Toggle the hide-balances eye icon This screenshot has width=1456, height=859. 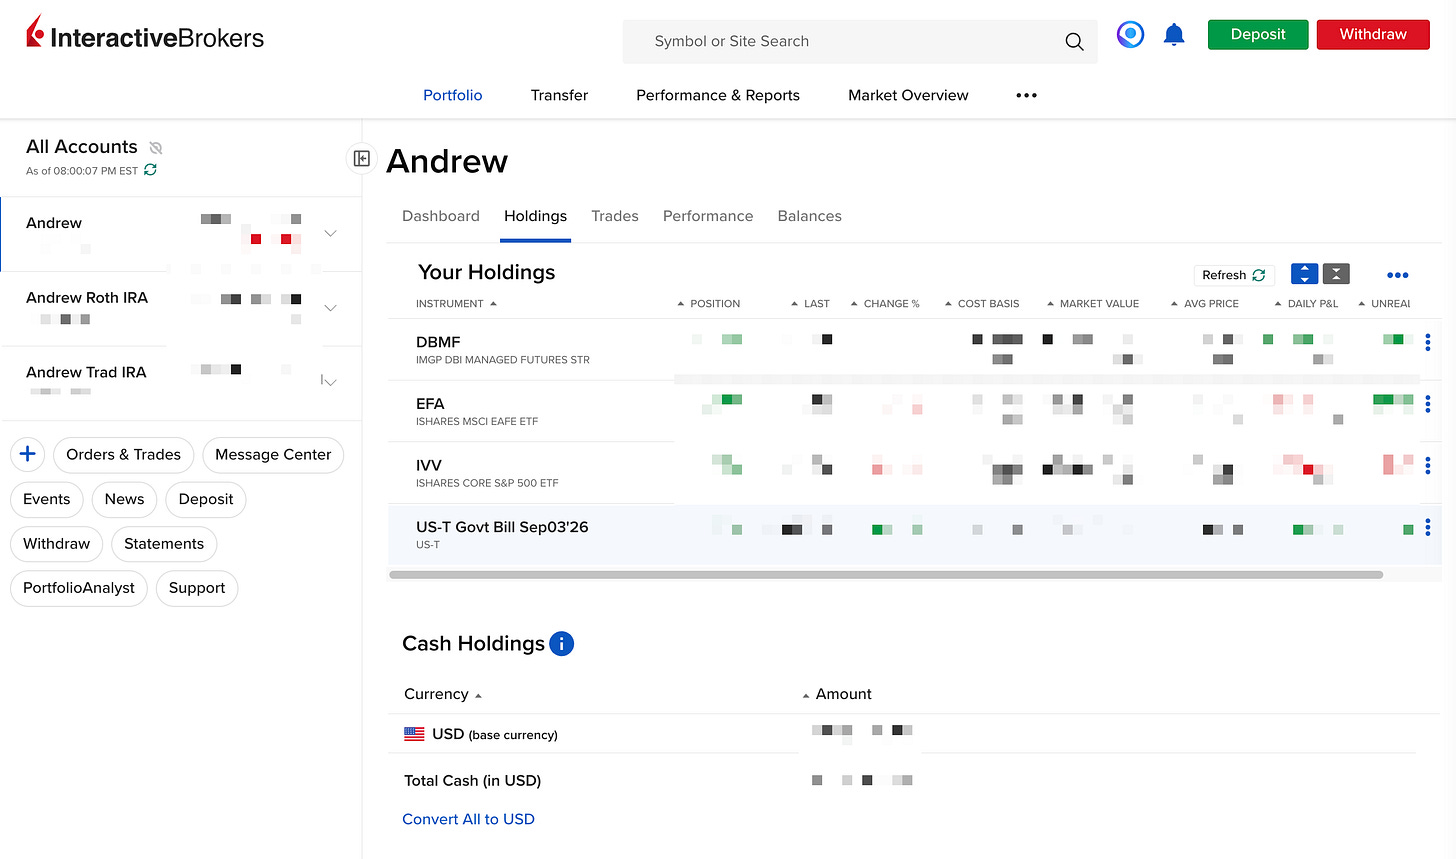point(156,147)
